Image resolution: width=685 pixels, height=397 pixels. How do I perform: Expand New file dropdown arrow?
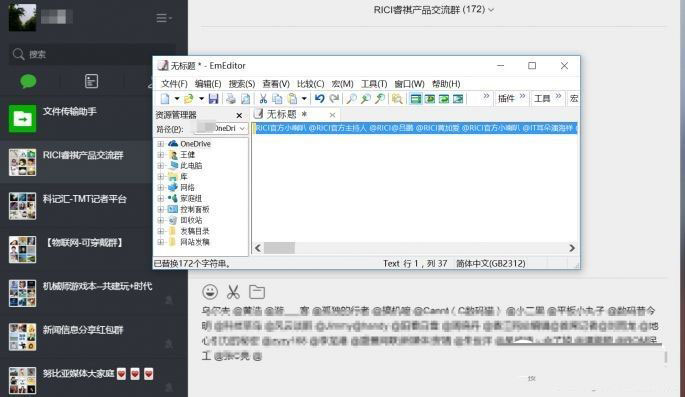[x=177, y=99]
